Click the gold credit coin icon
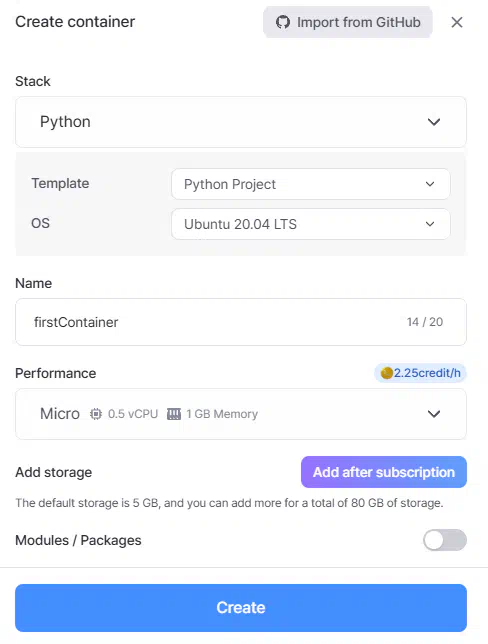 [386, 373]
